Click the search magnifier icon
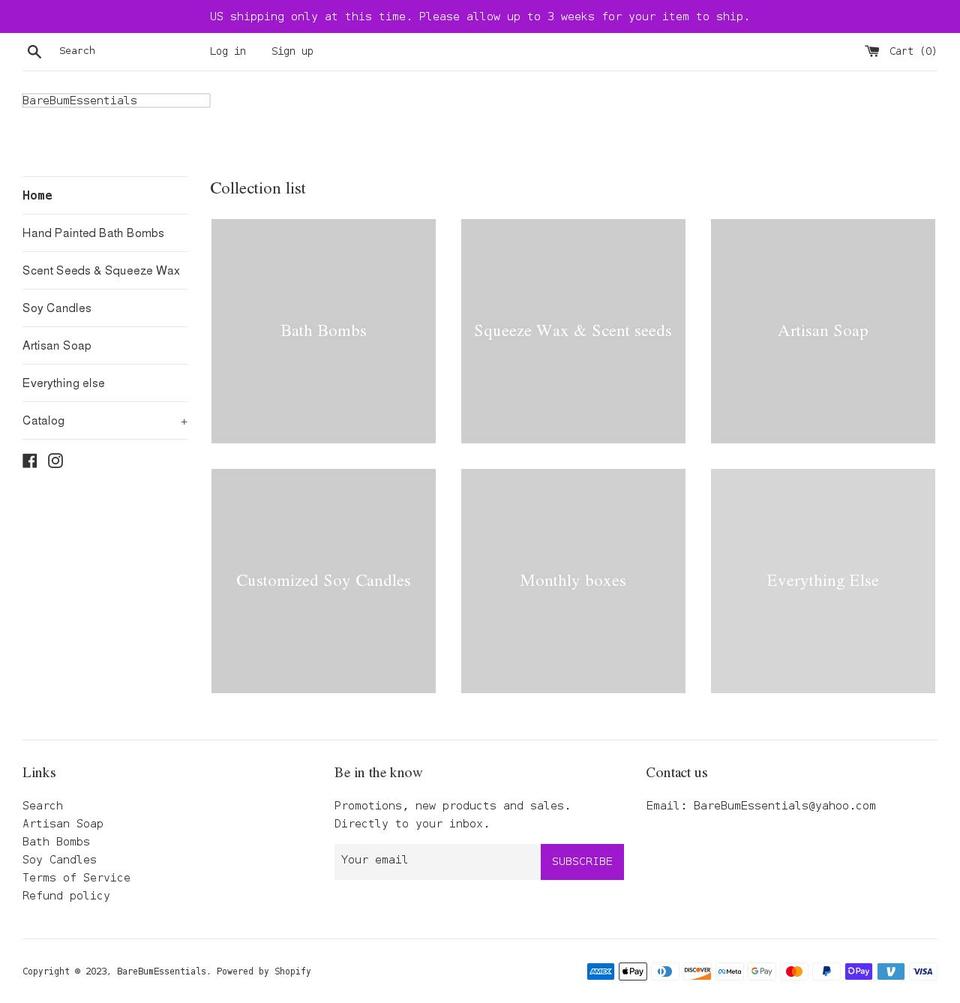 click(x=35, y=51)
